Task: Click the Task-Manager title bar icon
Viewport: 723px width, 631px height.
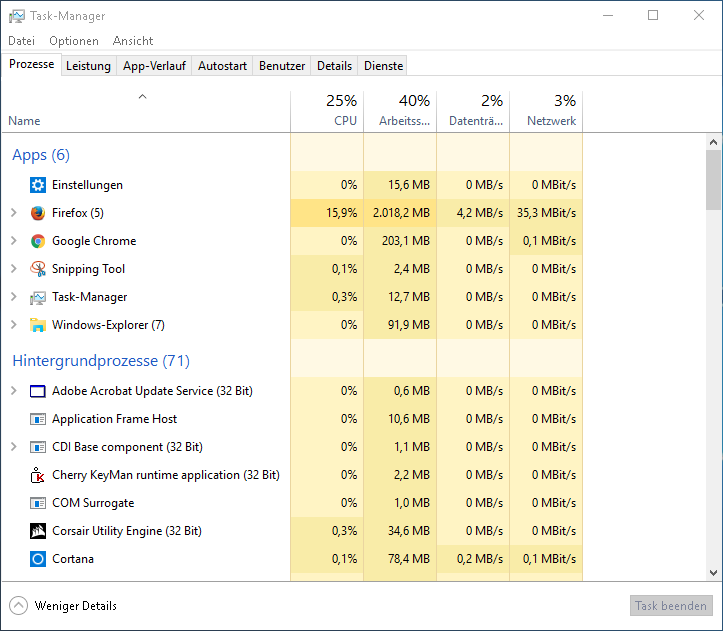Action: tap(17, 16)
